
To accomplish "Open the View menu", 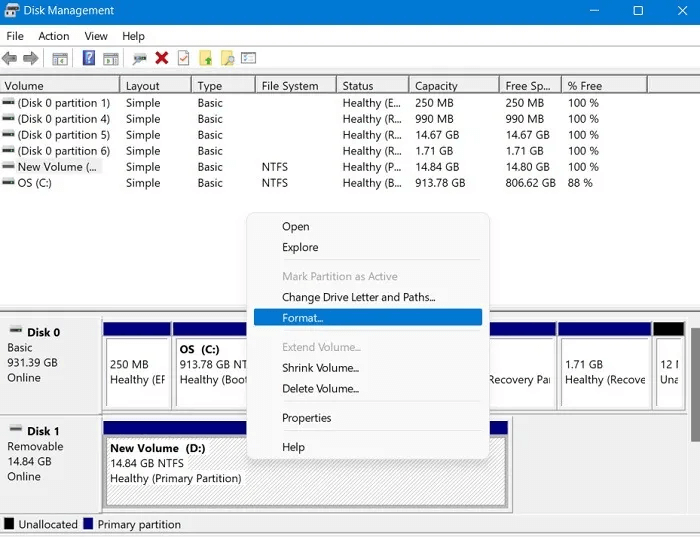I will coord(96,36).
